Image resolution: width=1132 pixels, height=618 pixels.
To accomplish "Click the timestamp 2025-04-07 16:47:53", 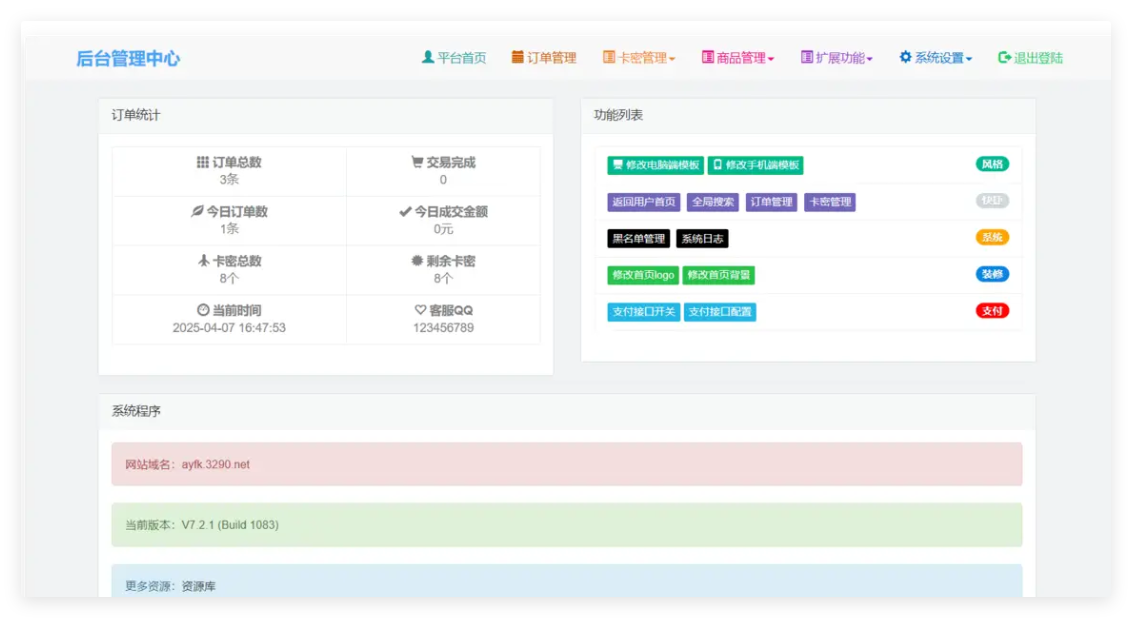I will coord(229,328).
